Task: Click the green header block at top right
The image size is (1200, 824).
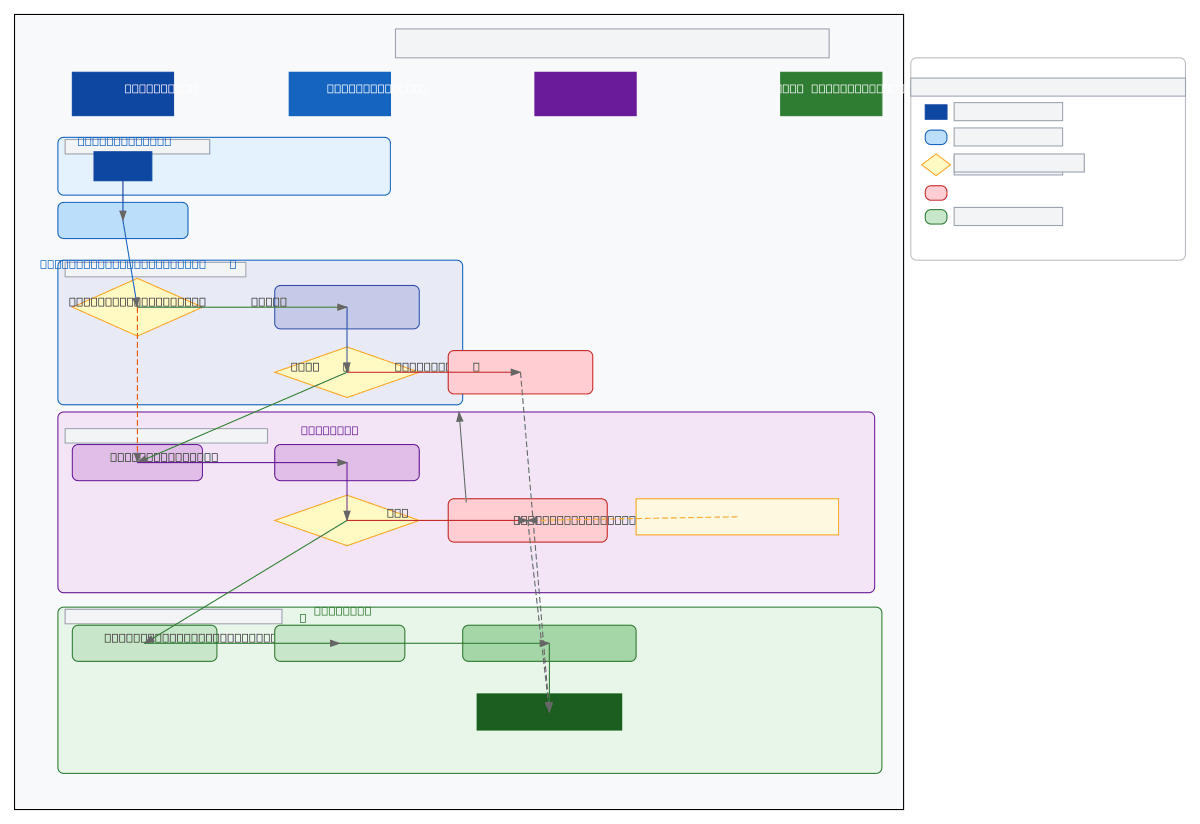Action: (831, 94)
